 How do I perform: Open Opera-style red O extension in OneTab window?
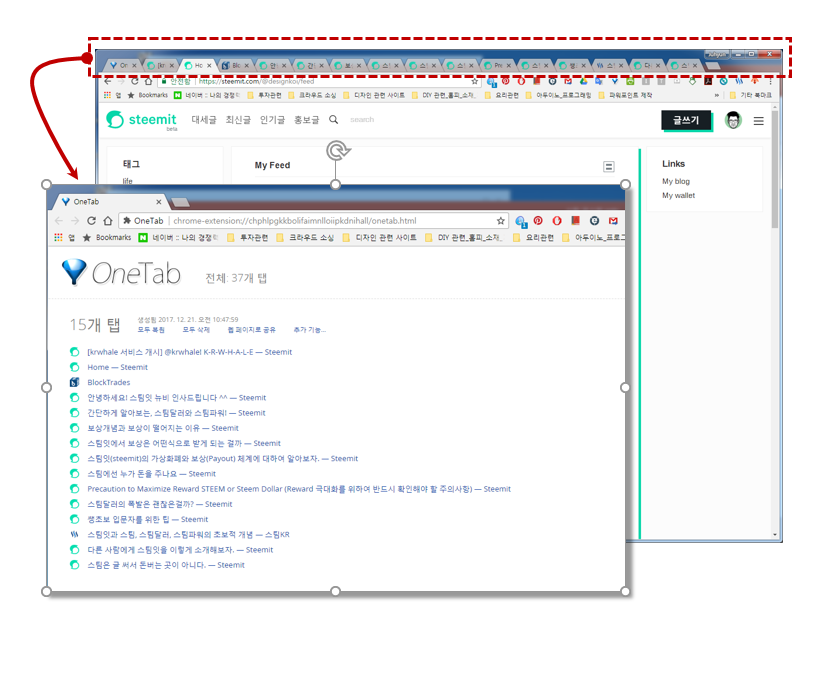pyautogui.click(x=557, y=221)
